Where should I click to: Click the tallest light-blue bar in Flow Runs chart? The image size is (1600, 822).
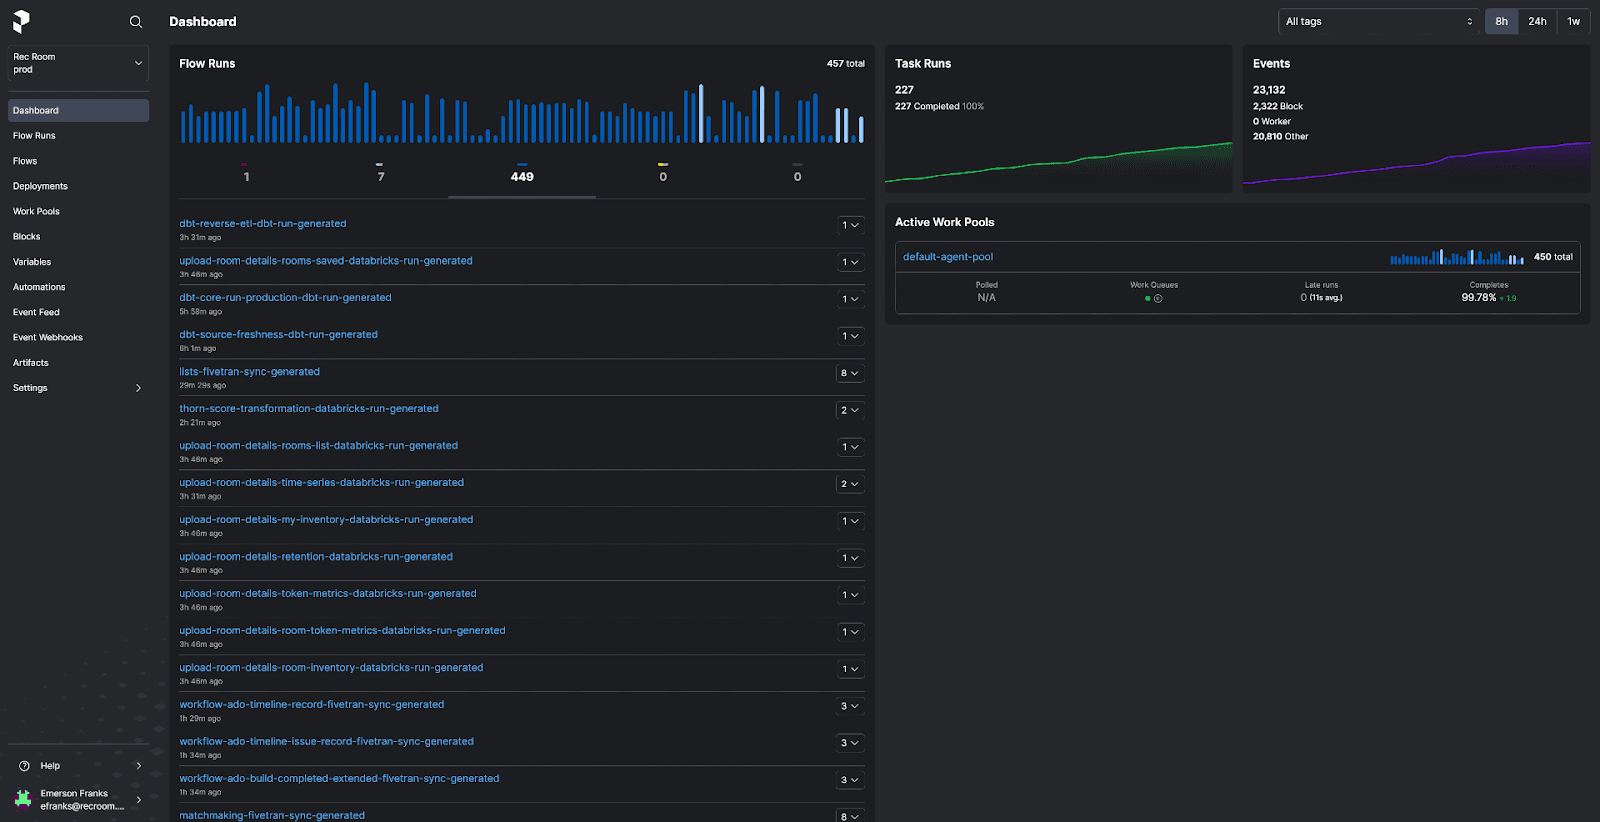(701, 113)
